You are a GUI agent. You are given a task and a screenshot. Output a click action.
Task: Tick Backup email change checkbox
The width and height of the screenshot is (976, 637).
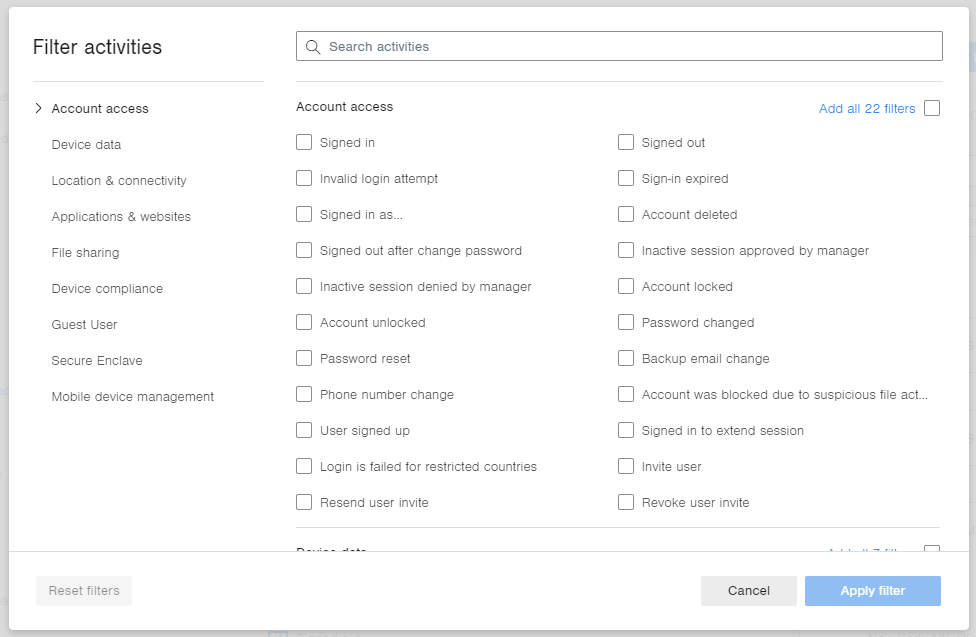tap(626, 359)
